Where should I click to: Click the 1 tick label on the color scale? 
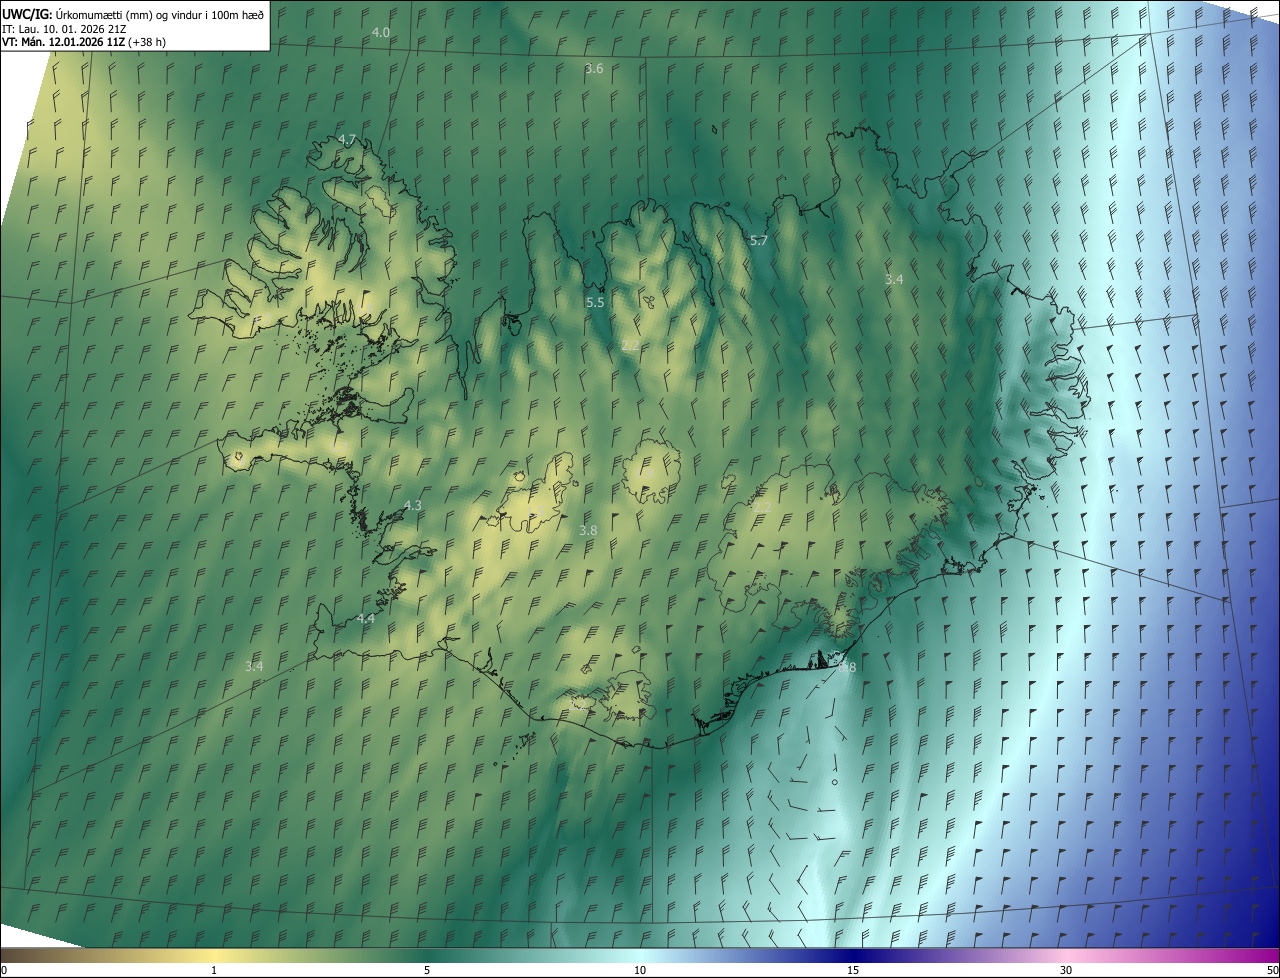(x=214, y=970)
